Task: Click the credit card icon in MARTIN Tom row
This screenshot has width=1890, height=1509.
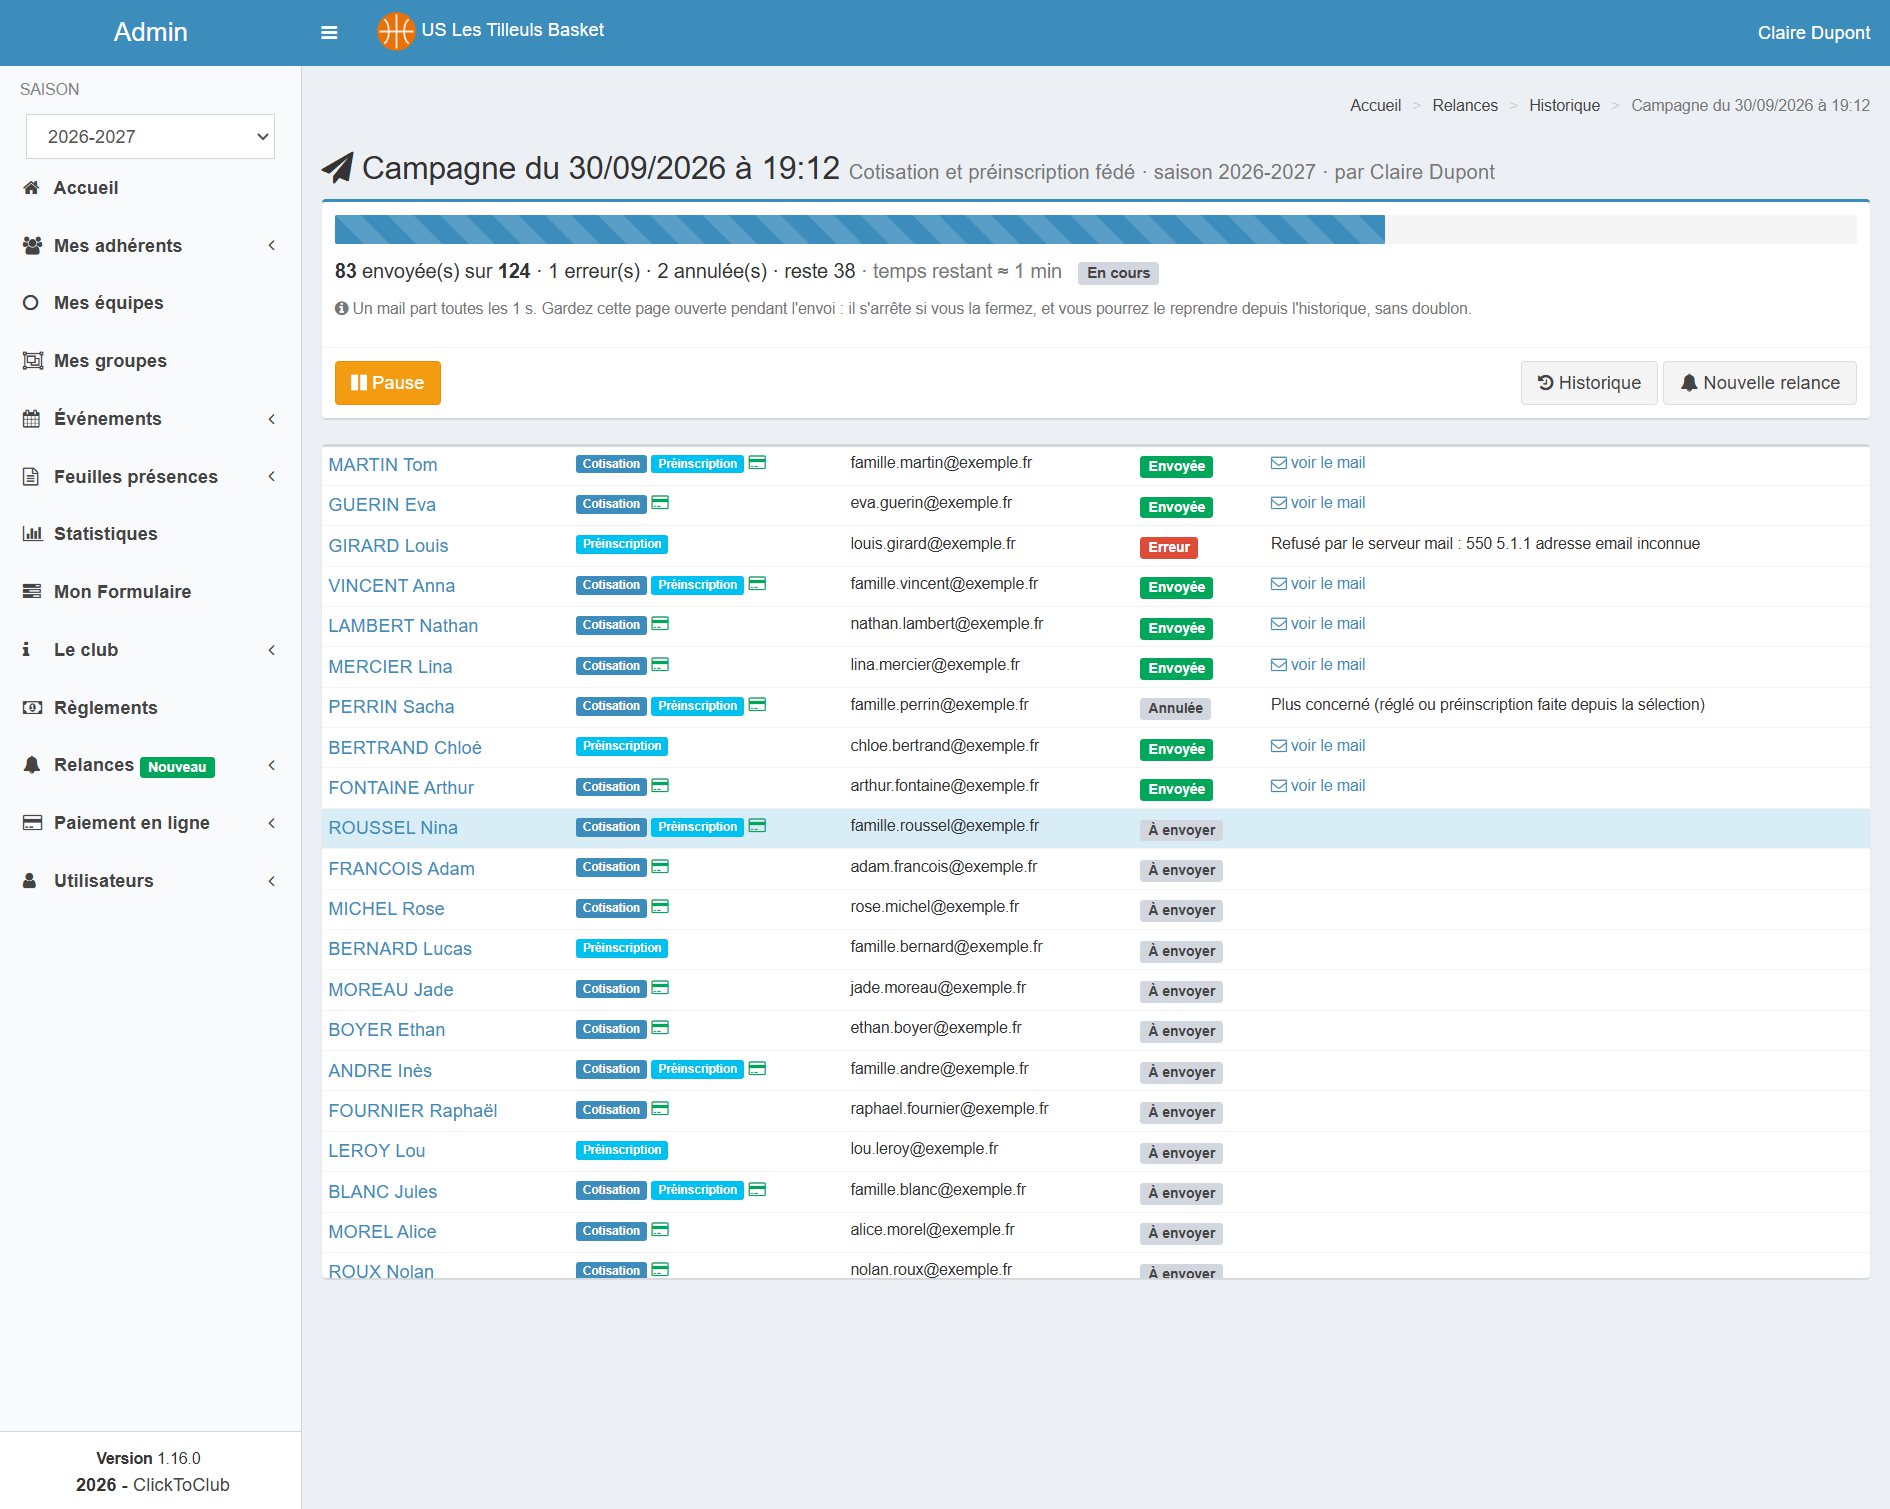Action: [758, 463]
